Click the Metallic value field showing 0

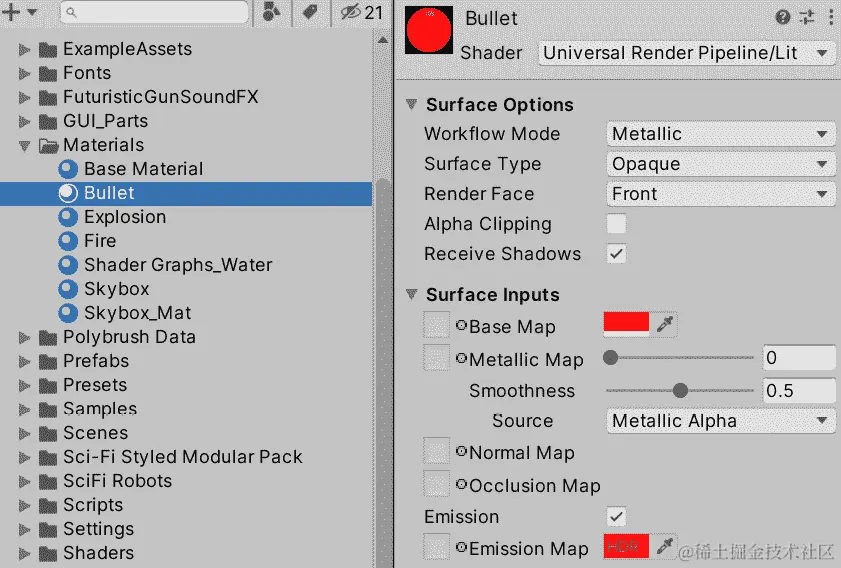pyautogui.click(x=799, y=358)
